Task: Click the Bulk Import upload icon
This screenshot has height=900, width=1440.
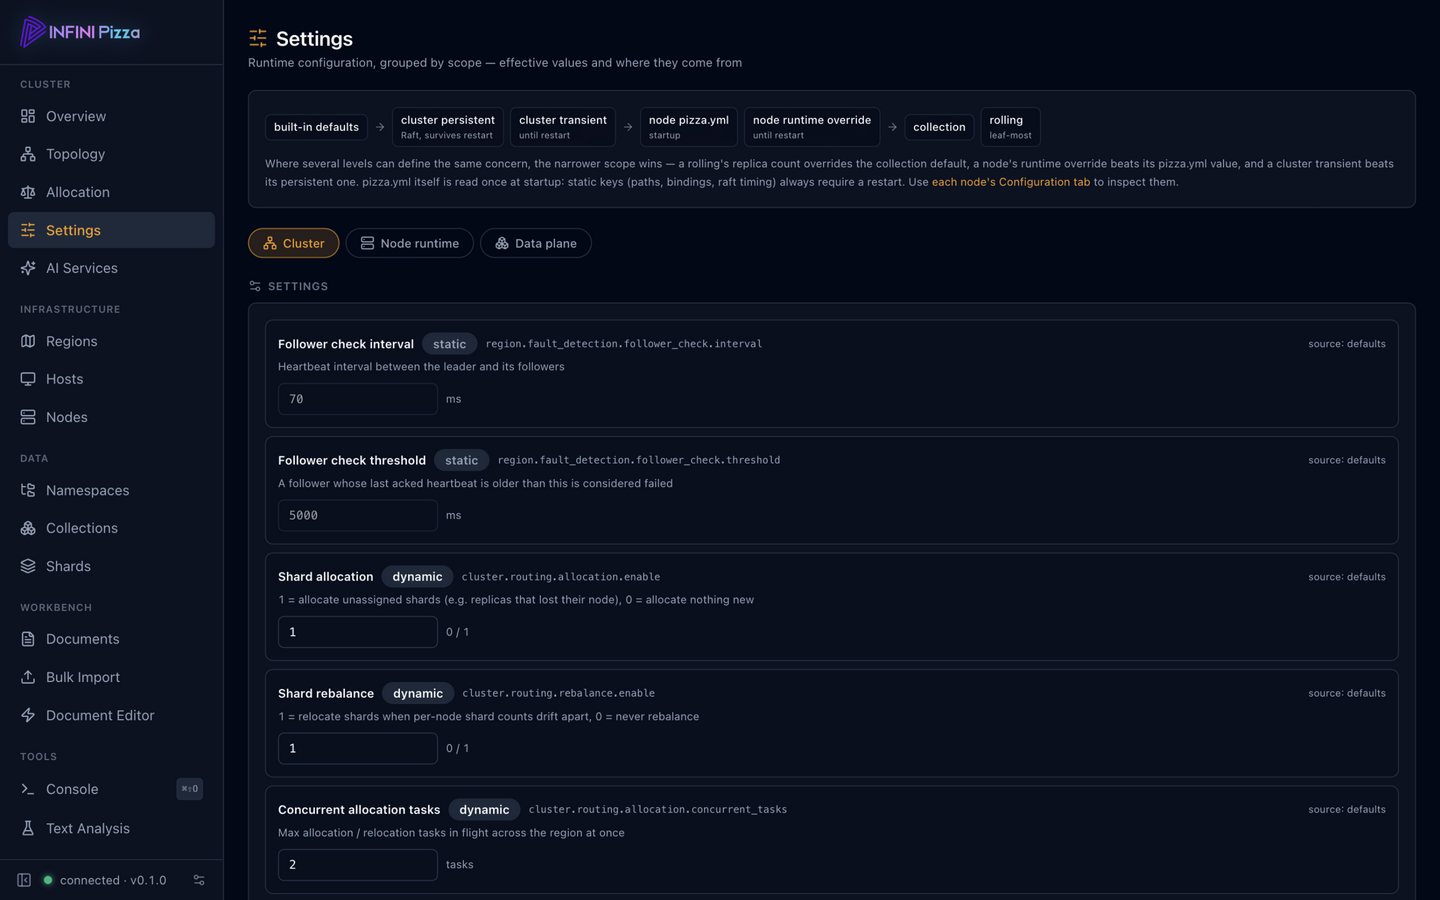Action: [x=28, y=677]
